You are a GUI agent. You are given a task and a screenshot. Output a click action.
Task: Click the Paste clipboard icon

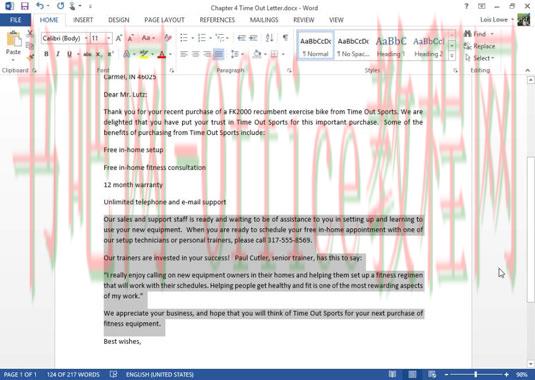tap(14, 40)
